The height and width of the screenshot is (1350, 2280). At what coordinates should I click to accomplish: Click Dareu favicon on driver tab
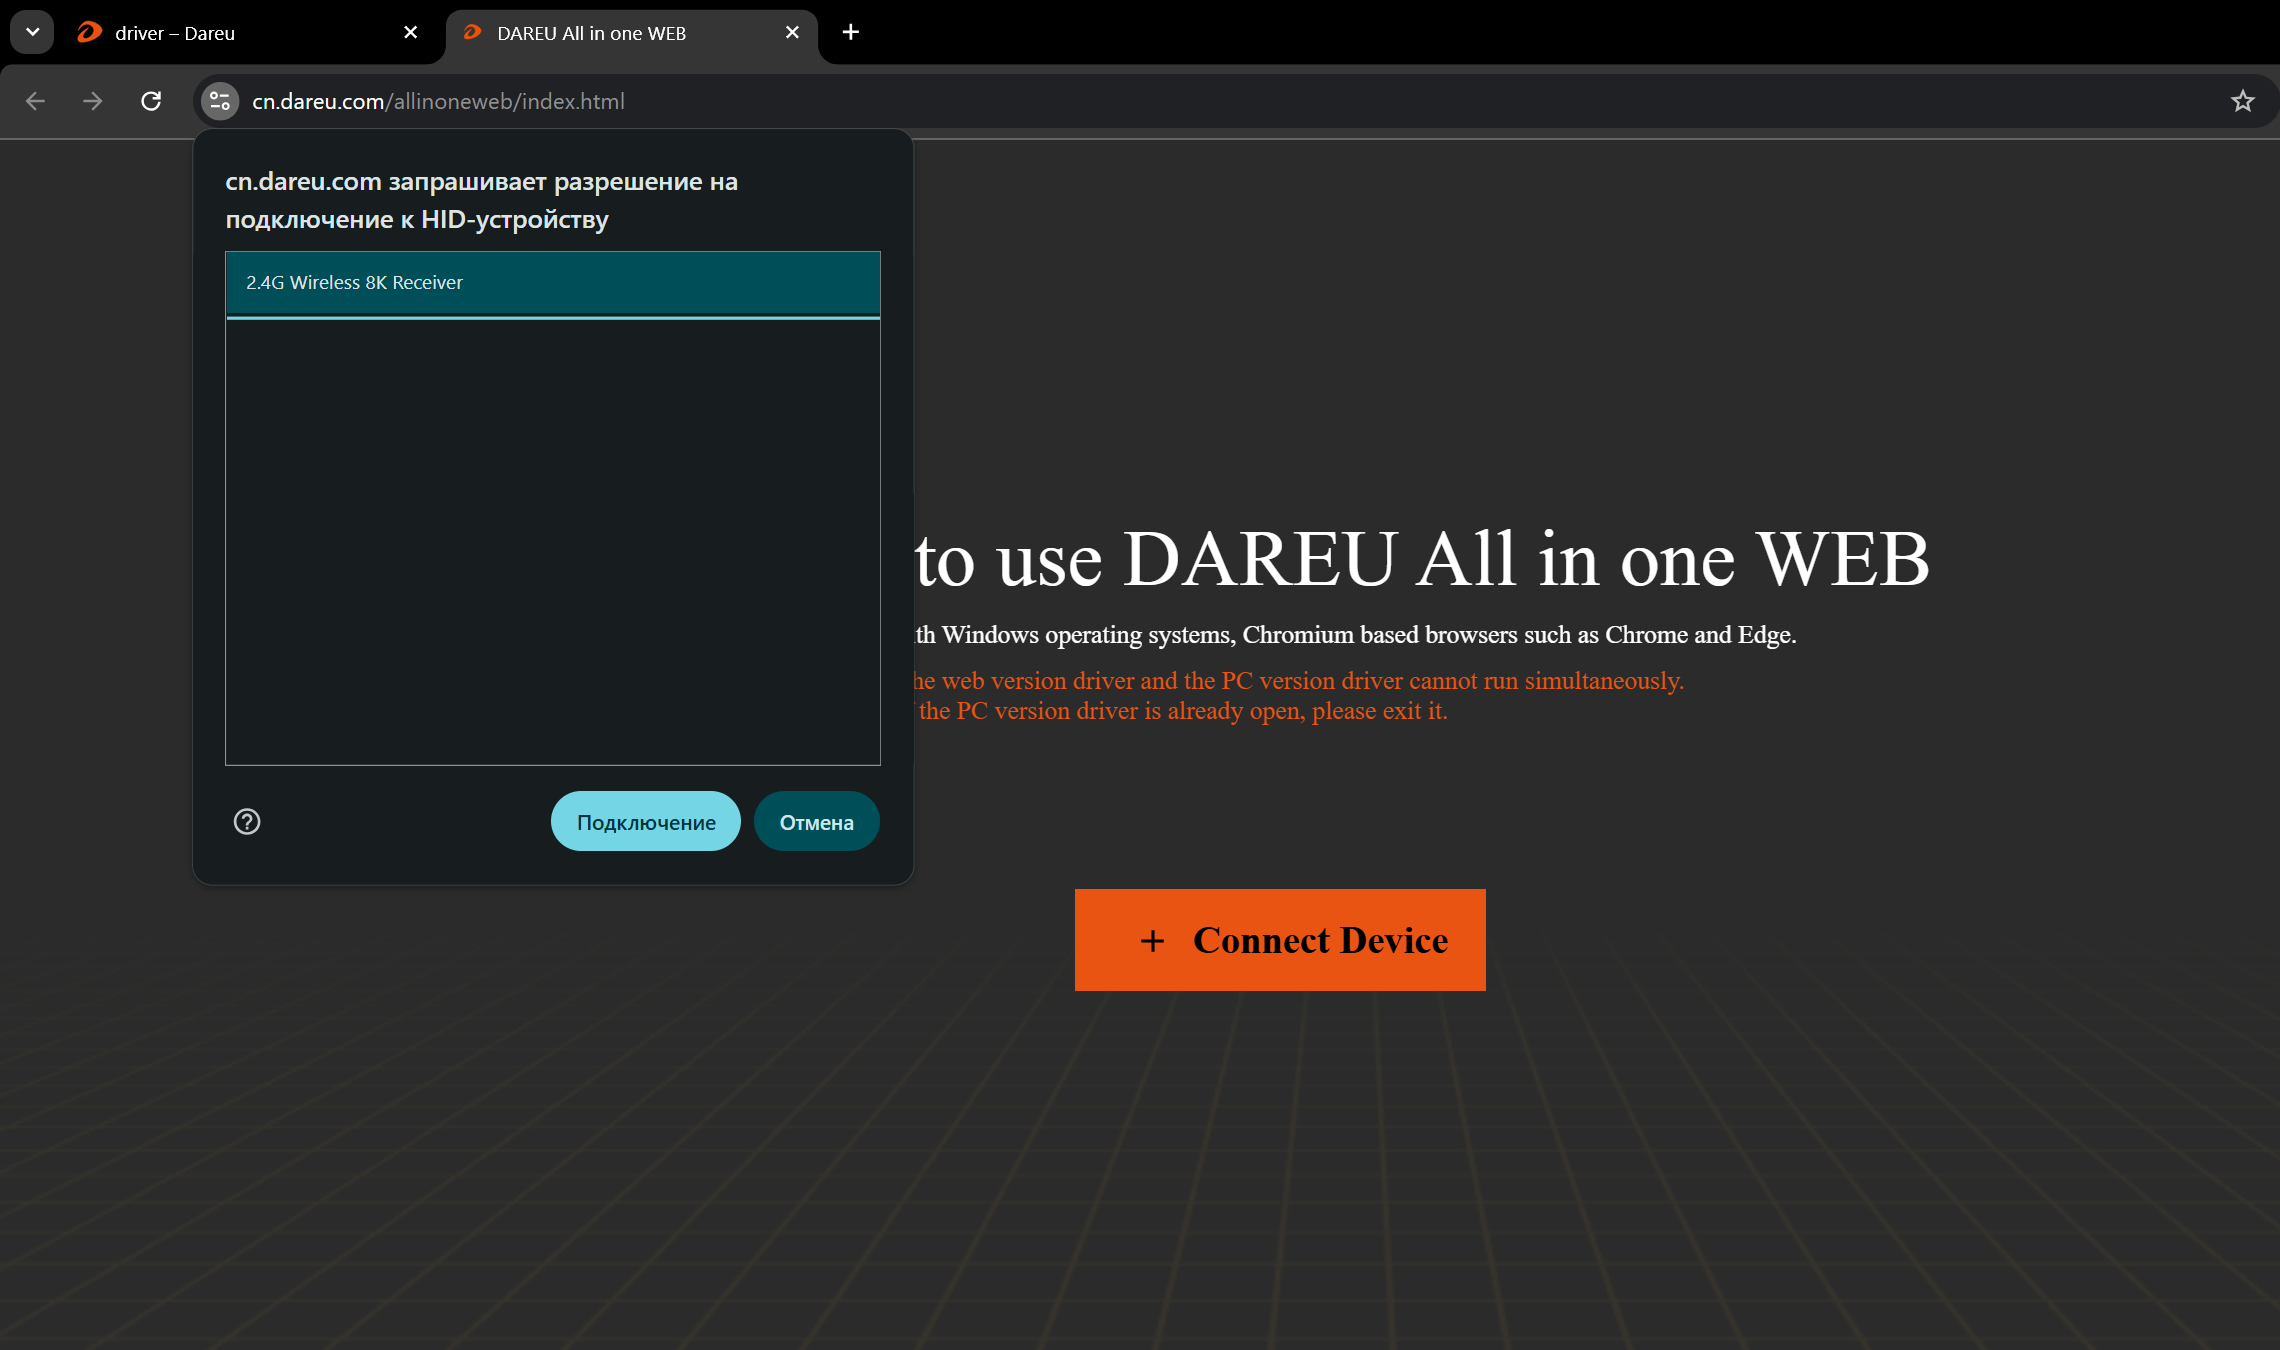90,32
